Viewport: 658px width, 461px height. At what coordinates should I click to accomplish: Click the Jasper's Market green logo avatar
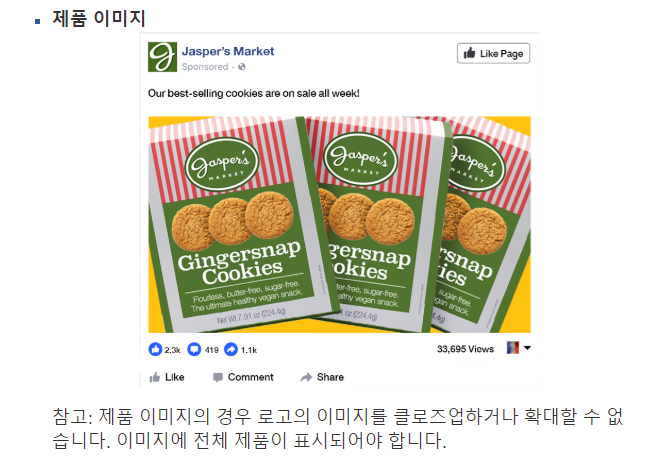point(162,57)
